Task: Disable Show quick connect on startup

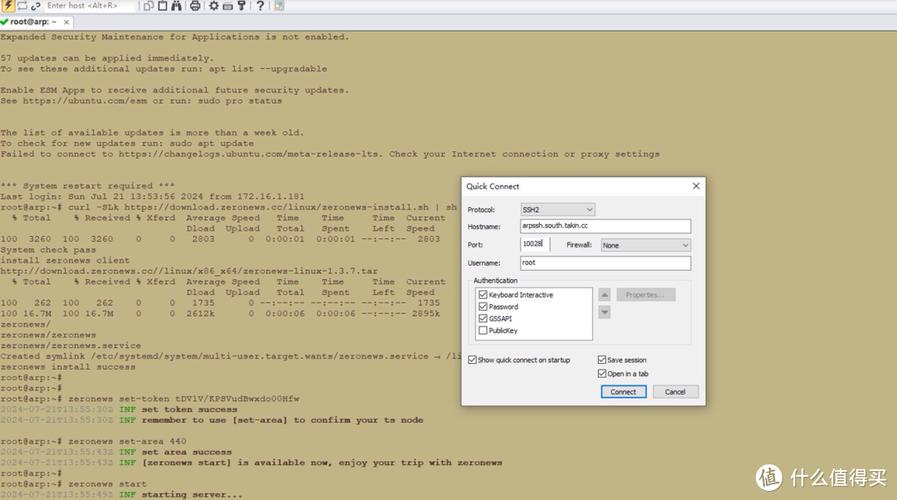Action: 472,360
